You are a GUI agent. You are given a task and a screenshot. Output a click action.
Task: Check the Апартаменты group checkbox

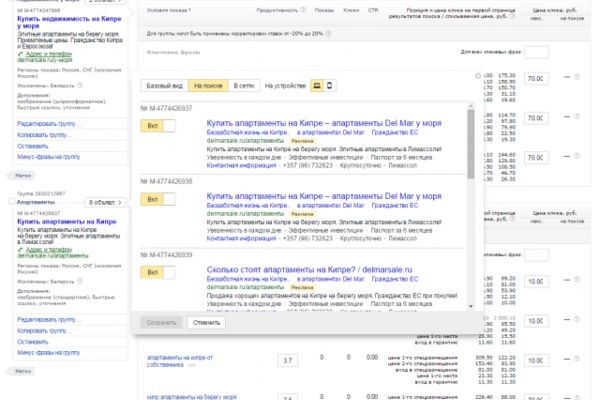pyautogui.click(x=11, y=202)
